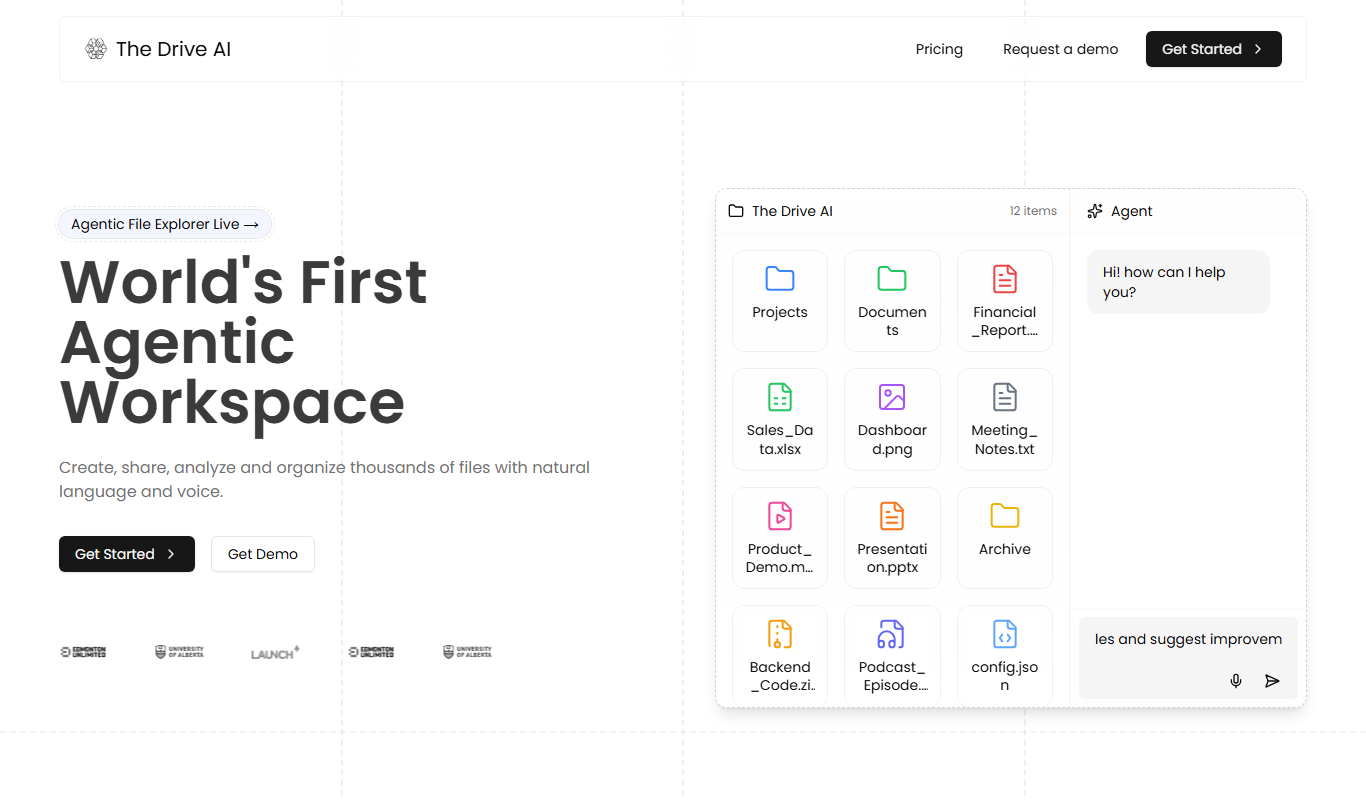Click The Drive AI logo icon in header

(x=95, y=49)
